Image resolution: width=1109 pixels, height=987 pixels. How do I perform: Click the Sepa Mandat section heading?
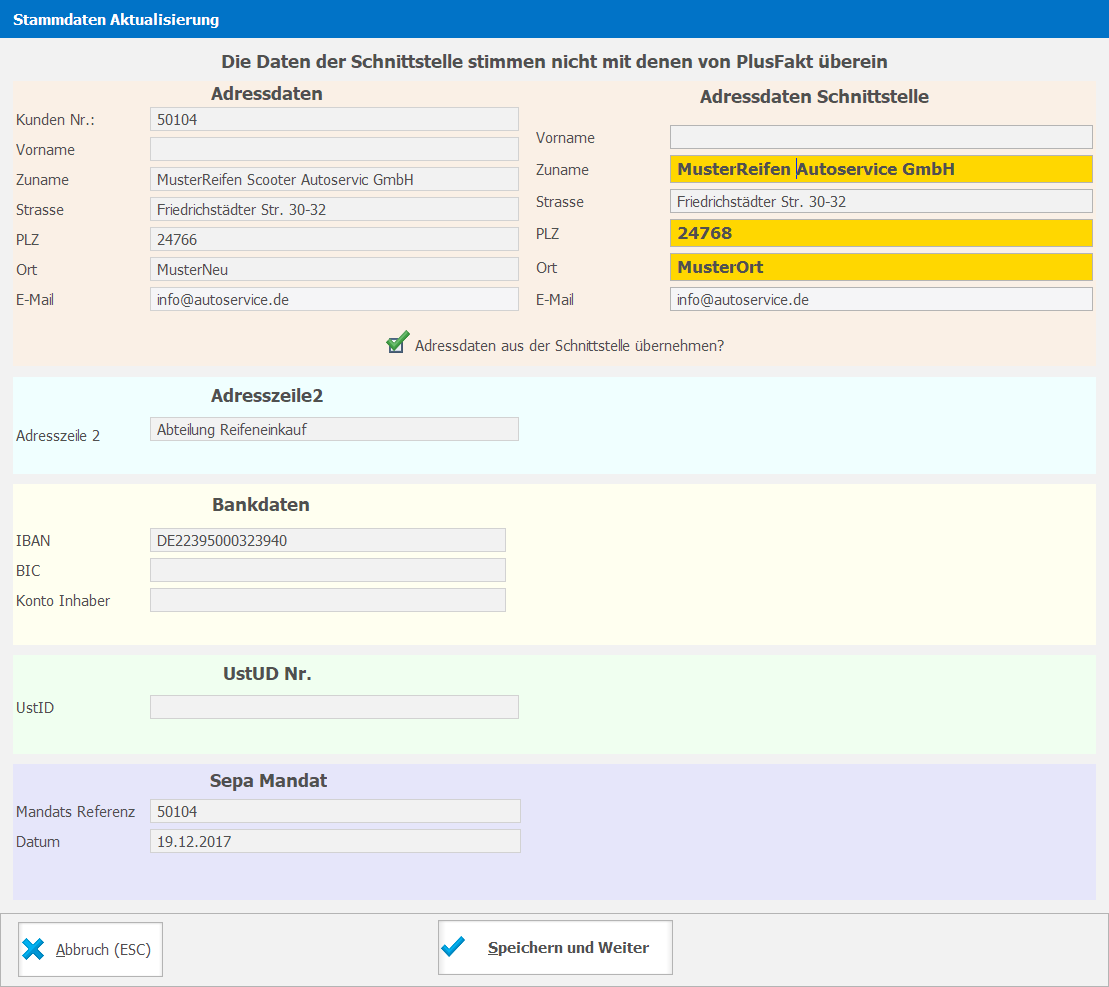tap(268, 781)
